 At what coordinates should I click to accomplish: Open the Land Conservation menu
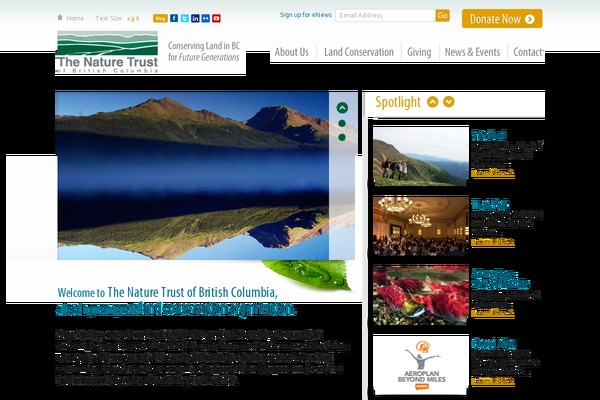[x=359, y=52]
